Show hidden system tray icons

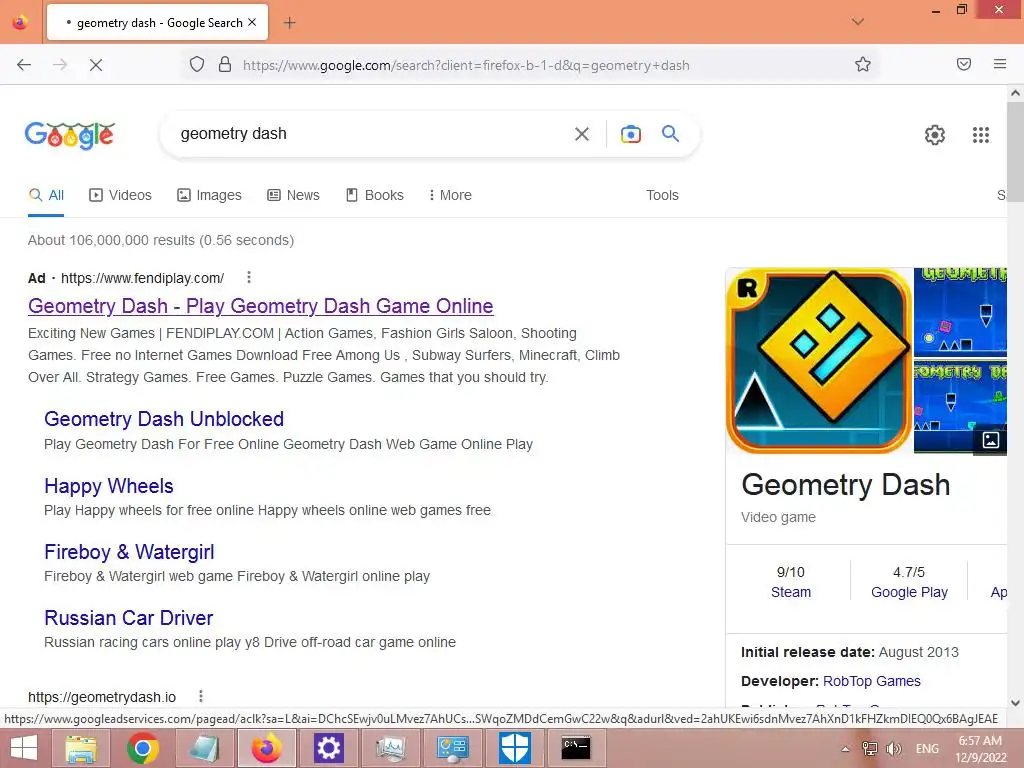tap(845, 749)
